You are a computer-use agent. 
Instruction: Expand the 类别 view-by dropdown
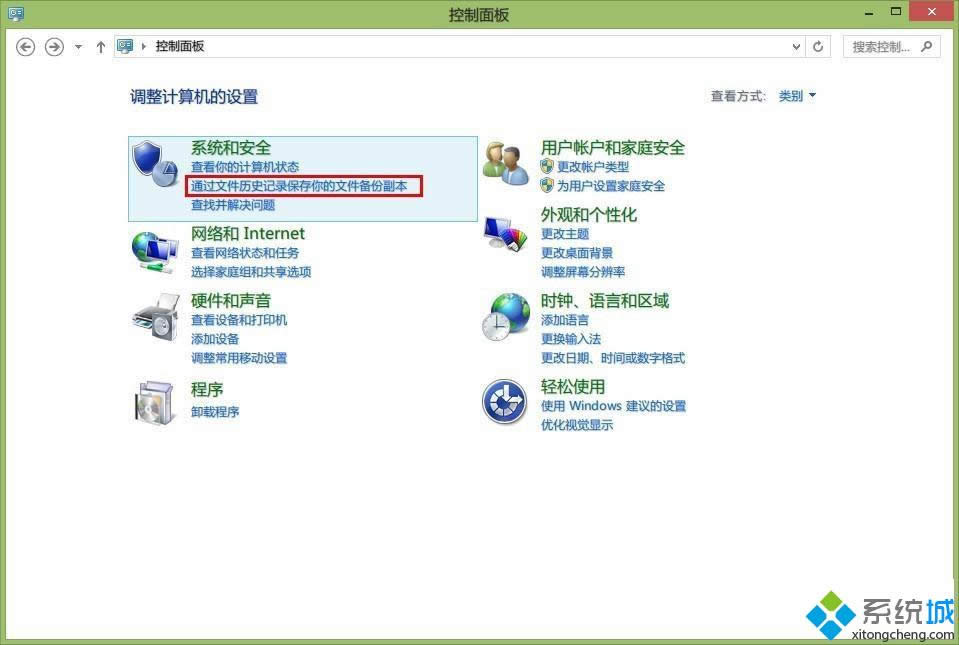[797, 96]
